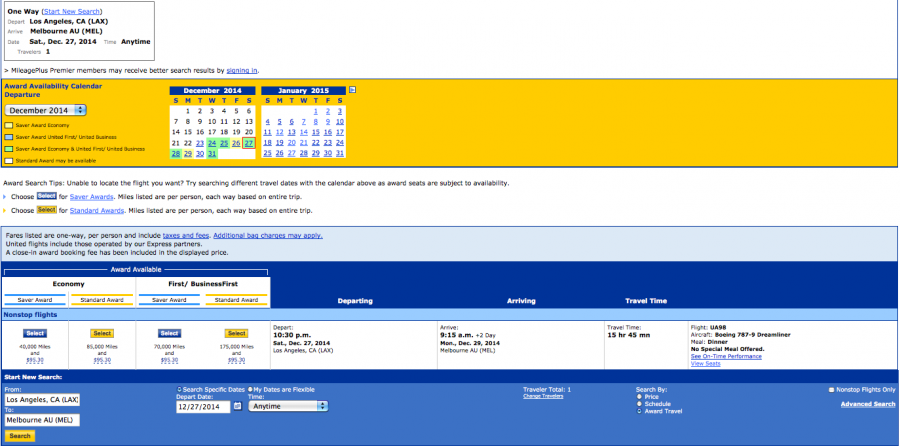This screenshot has width=900, height=446.
Task: Enable the My Dates are Flexible option
Action: (250, 389)
